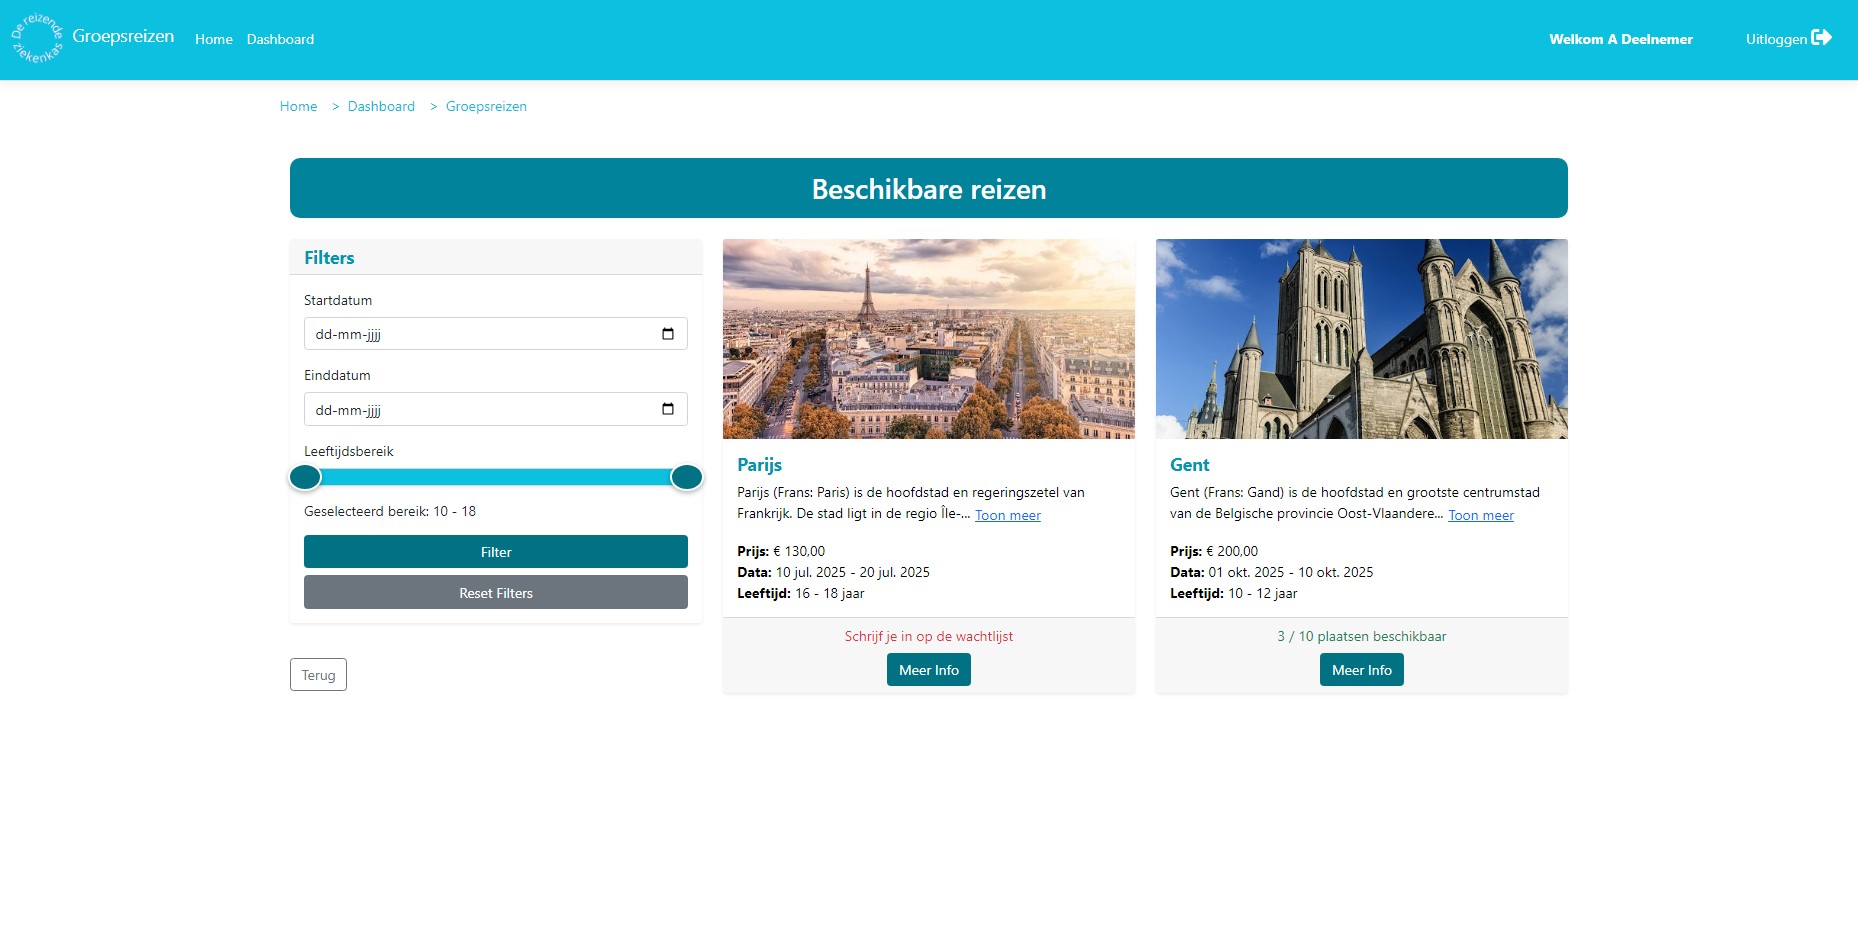Open the Groepsreizen breadcrumb link
This screenshot has width=1858, height=928.
click(x=486, y=106)
